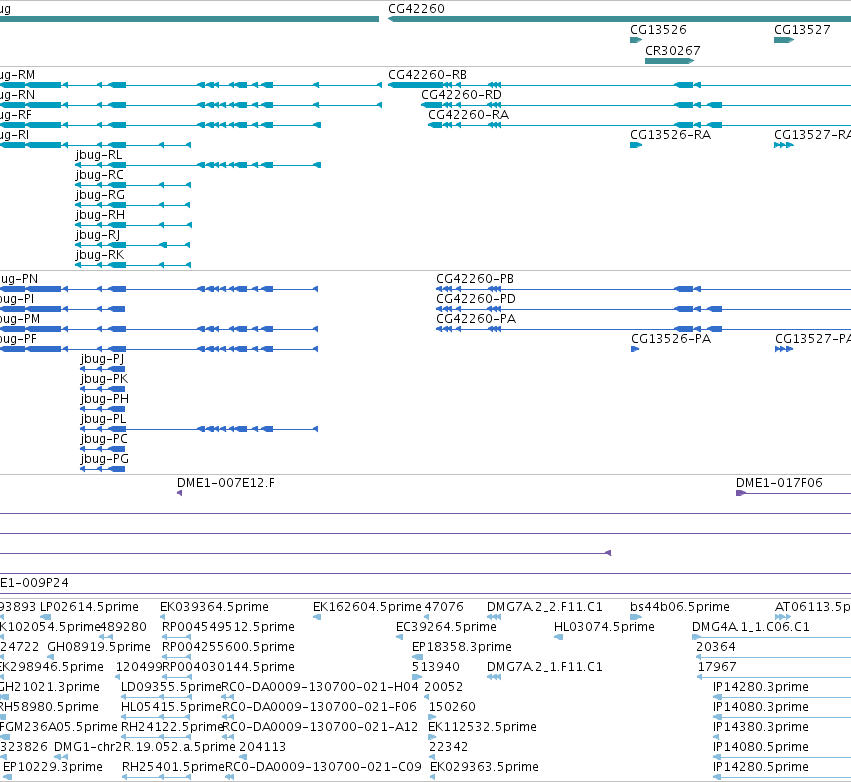Click the teal bar glyph under CR30267
851x782 pixels.
pyautogui.click(x=669, y=61)
